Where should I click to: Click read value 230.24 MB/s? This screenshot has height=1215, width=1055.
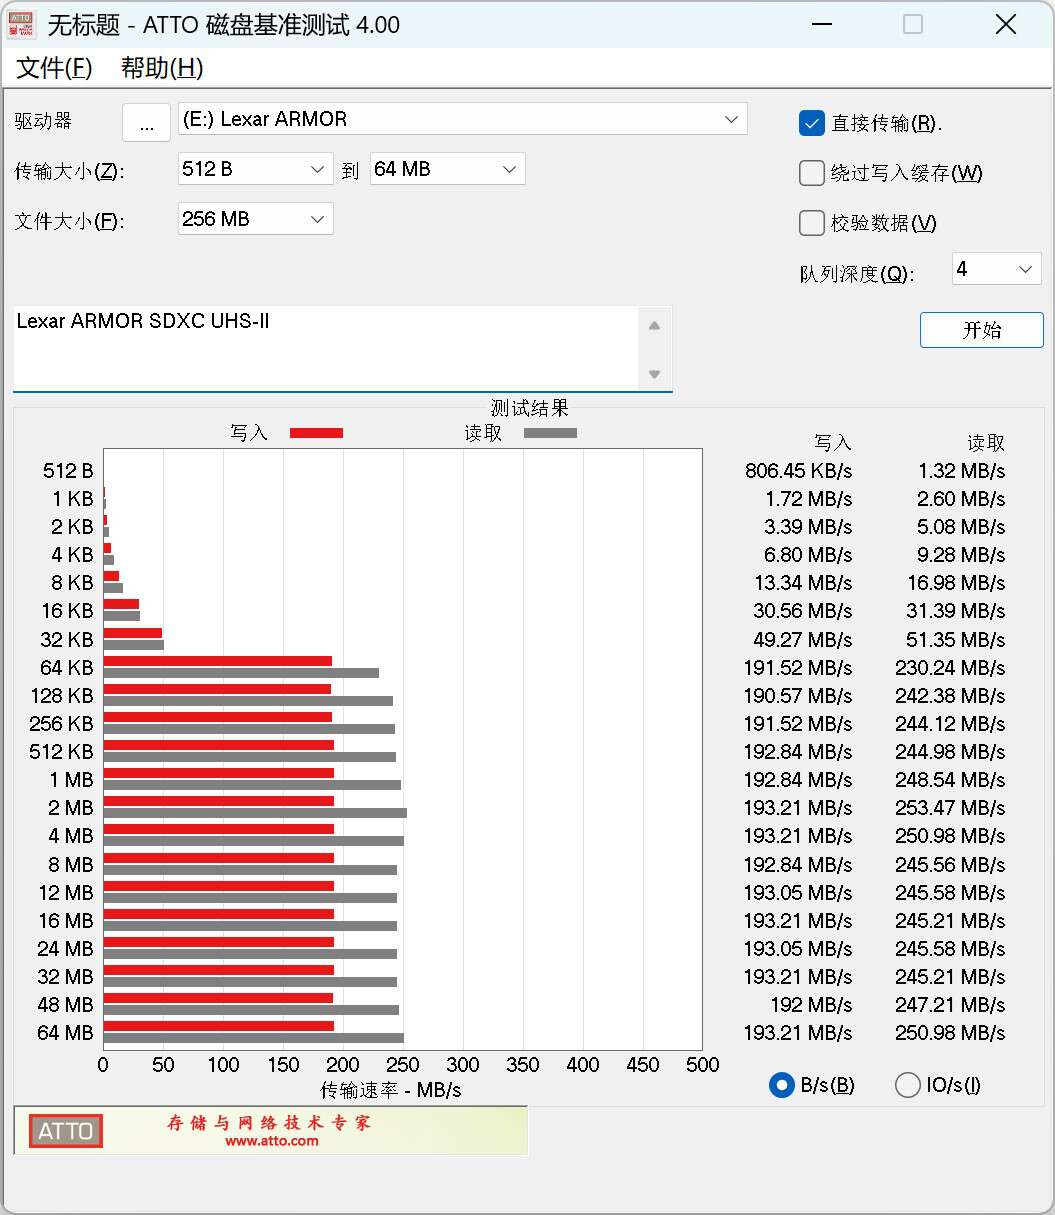(x=950, y=667)
